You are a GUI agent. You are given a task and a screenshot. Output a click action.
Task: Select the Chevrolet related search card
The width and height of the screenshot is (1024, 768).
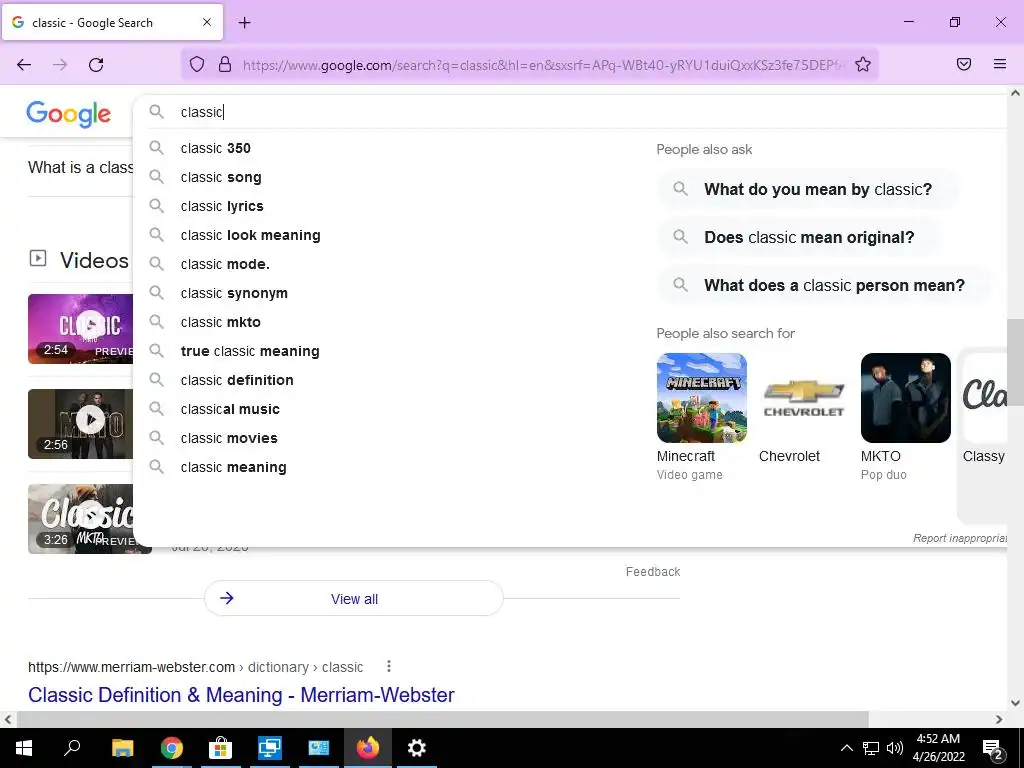803,409
